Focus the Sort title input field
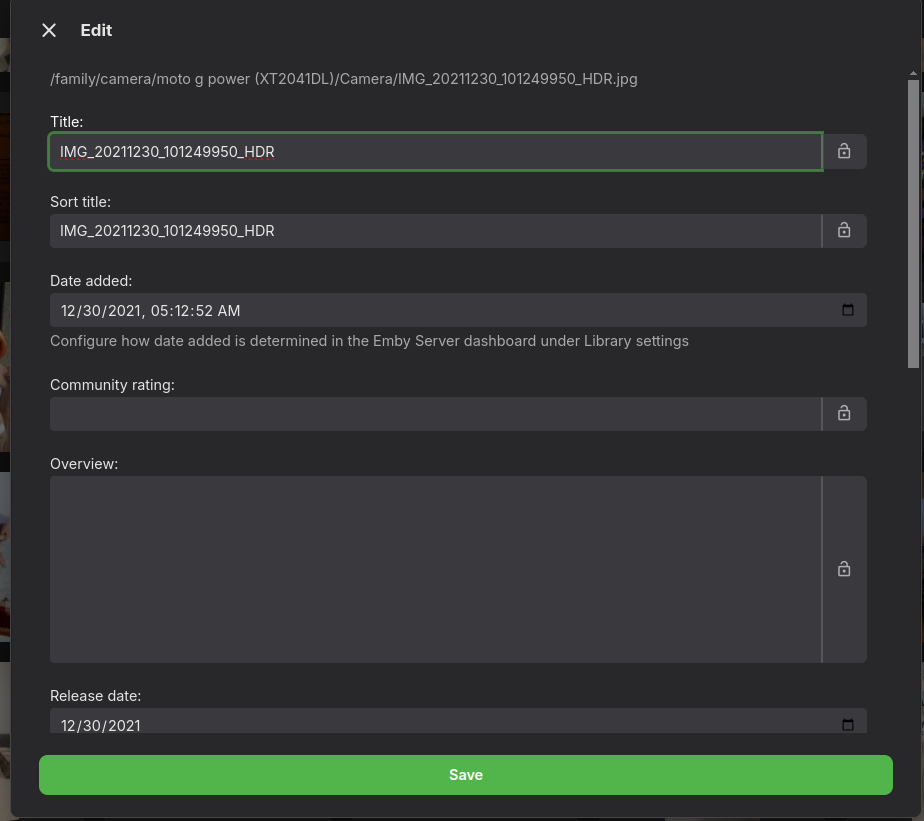The image size is (924, 821). tap(435, 231)
